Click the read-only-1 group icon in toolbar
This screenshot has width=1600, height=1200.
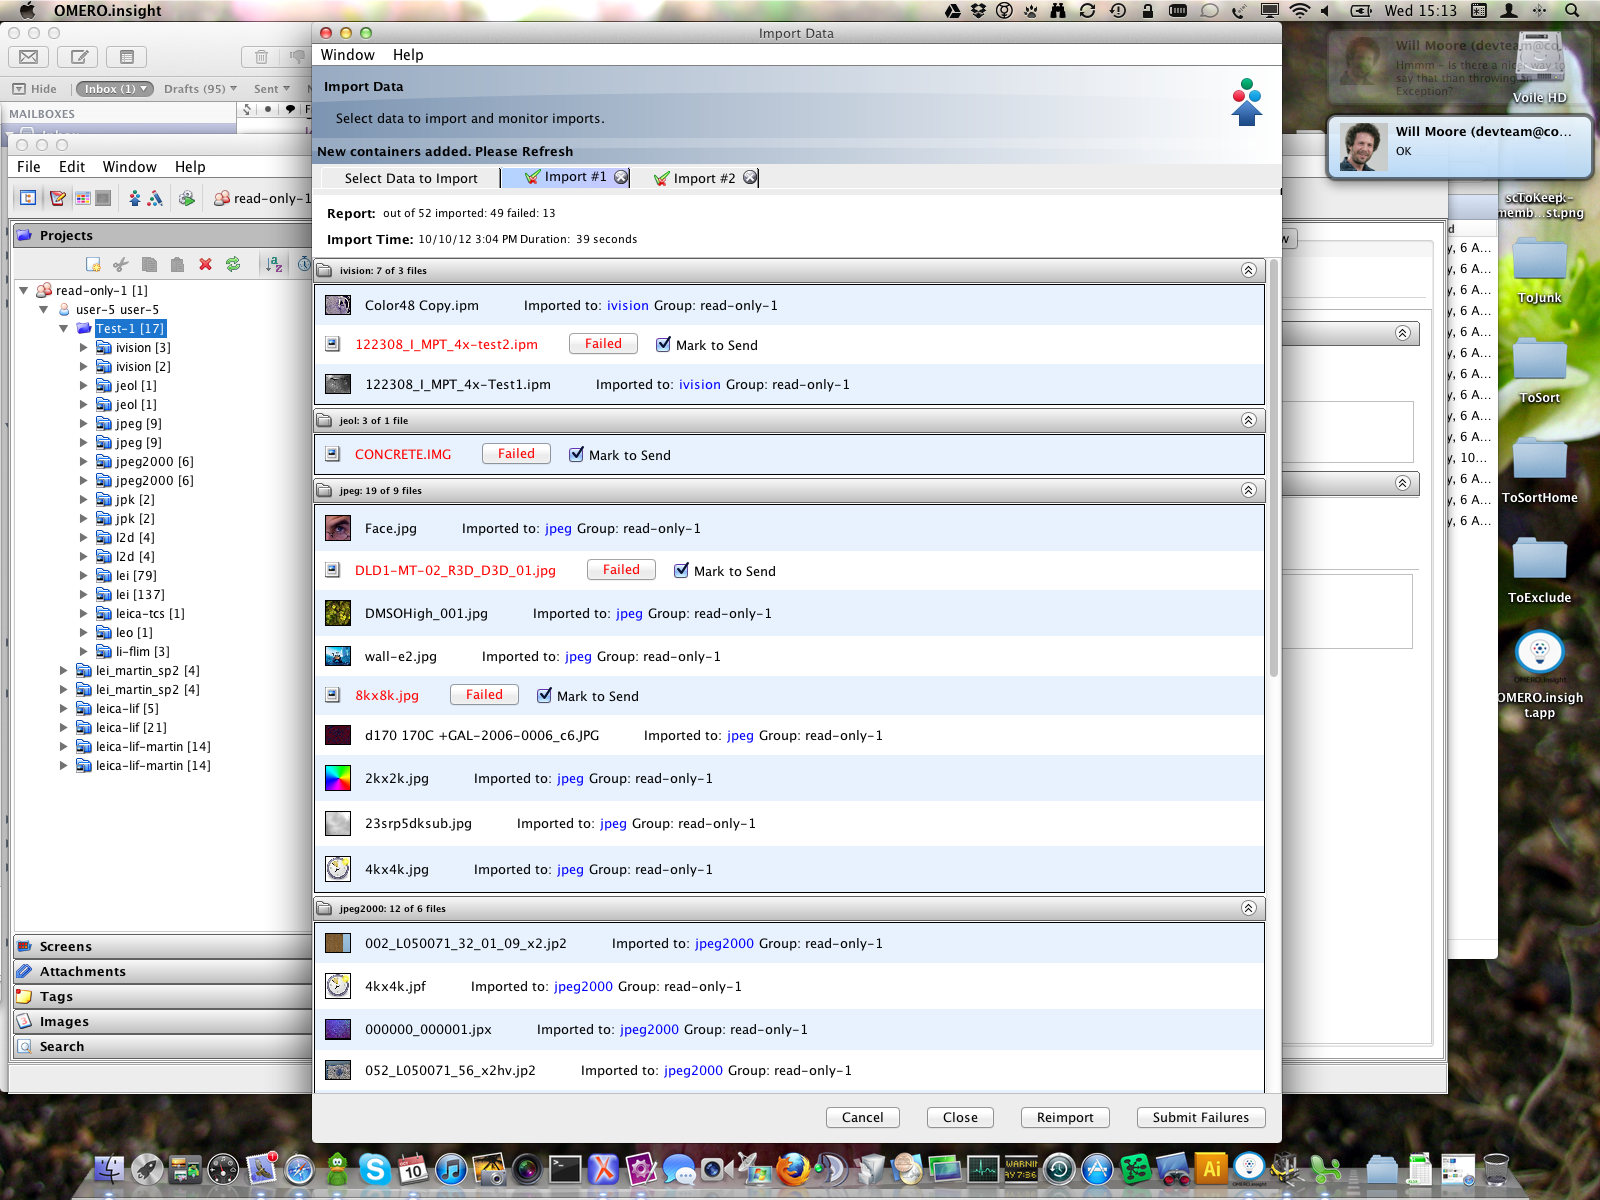point(222,198)
